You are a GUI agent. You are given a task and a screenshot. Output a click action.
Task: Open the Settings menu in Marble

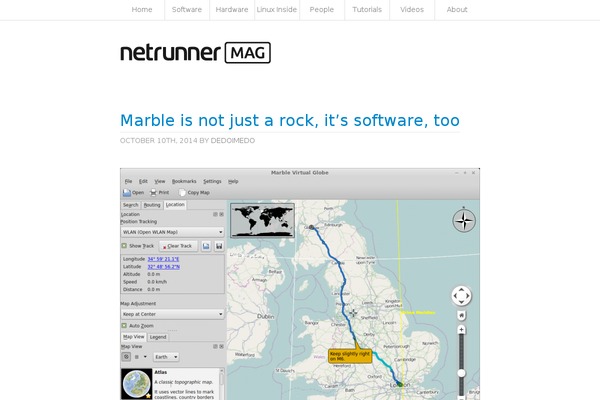pos(212,181)
